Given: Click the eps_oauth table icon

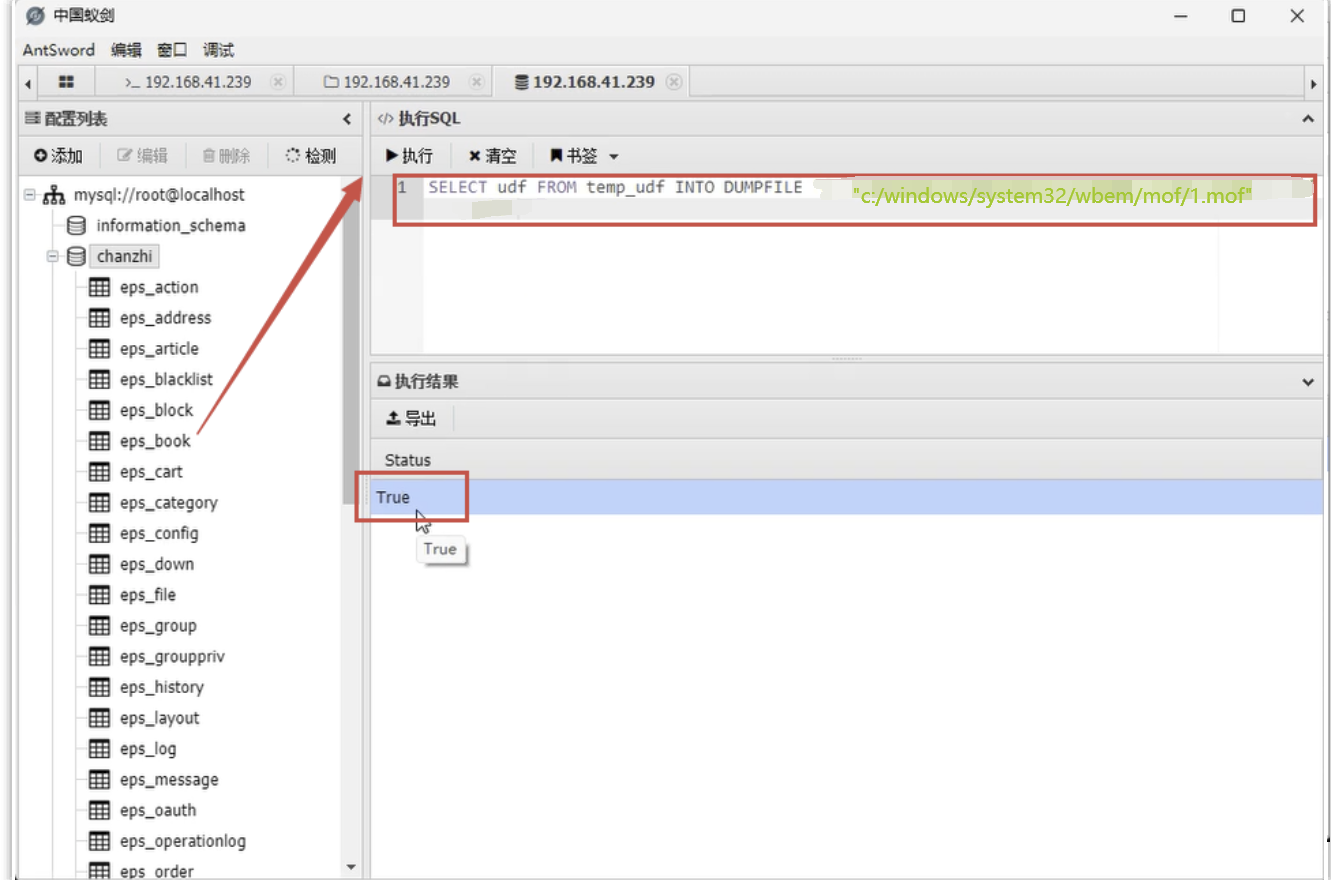Looking at the screenshot, I should point(100,811).
